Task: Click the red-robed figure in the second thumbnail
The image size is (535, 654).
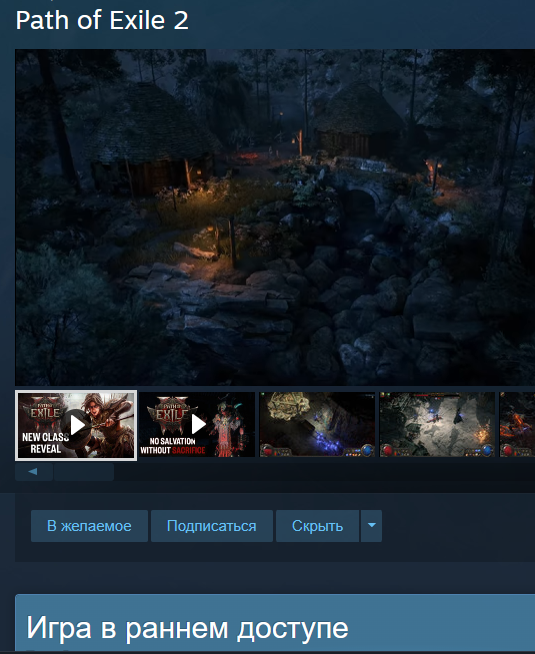Action: (226, 428)
